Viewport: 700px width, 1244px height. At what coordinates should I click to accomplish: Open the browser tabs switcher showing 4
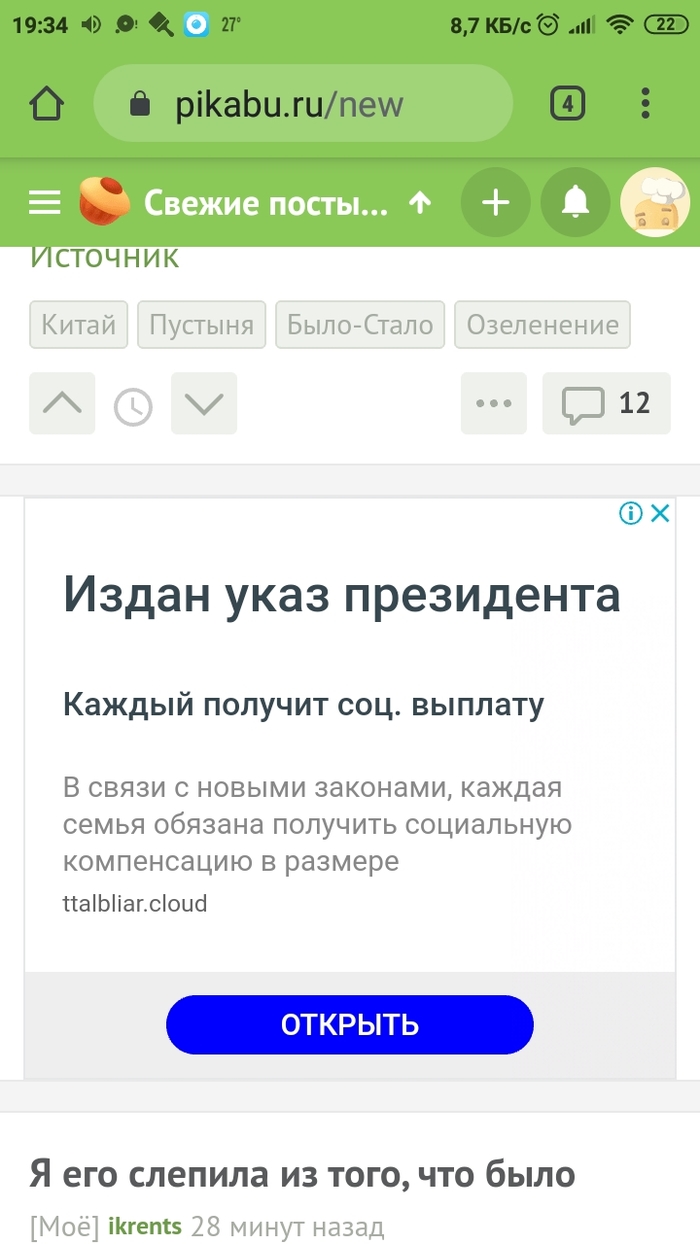click(x=567, y=104)
